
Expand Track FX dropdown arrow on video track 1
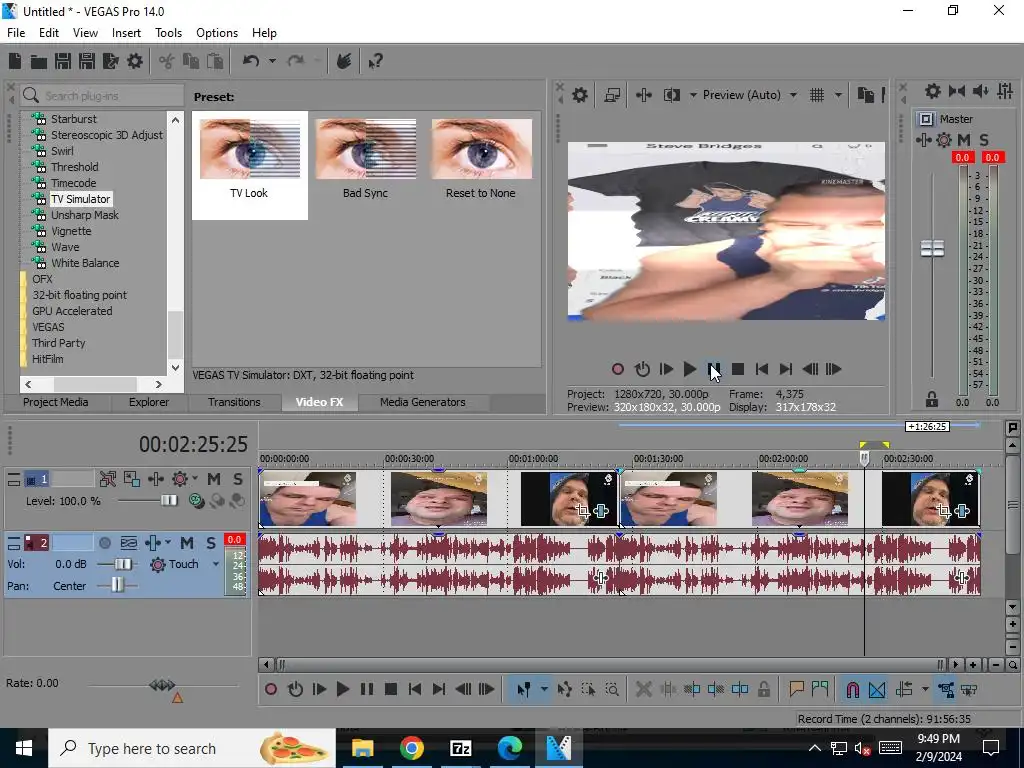click(x=195, y=479)
